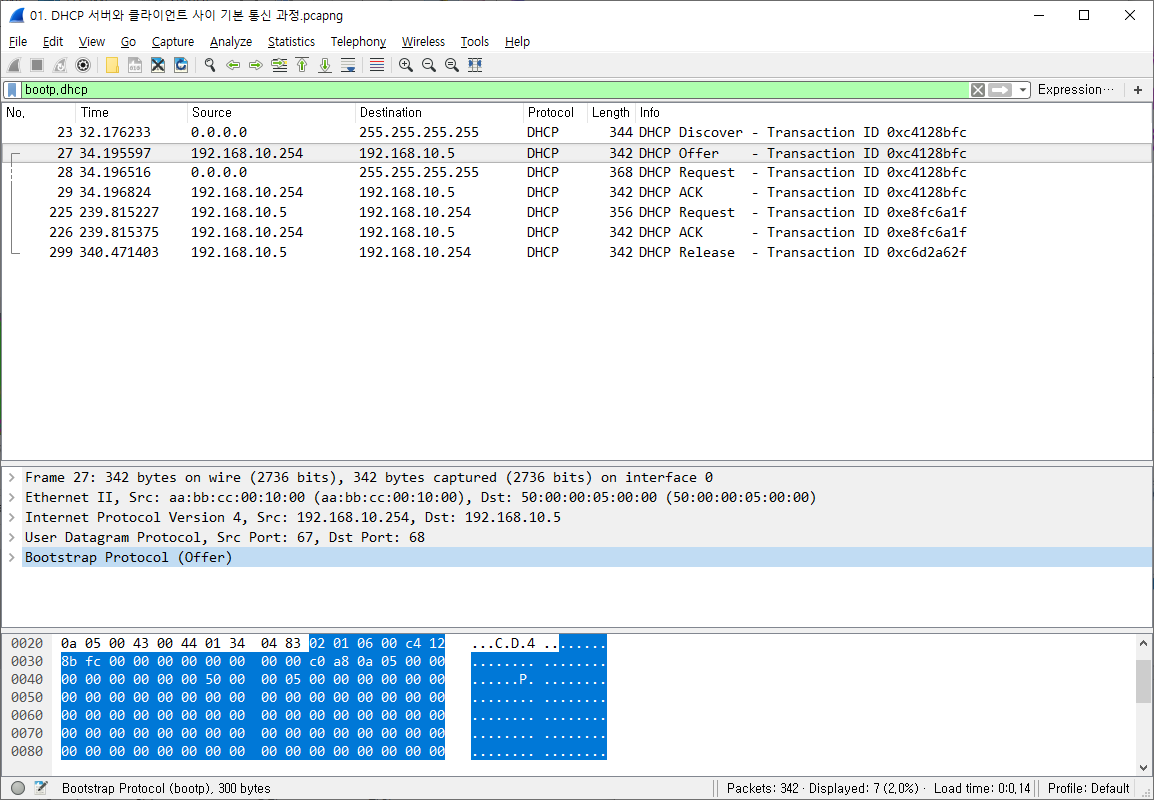1154x800 pixels.
Task: Click the hex pane vertical scrollbar thumb
Action: click(1143, 682)
